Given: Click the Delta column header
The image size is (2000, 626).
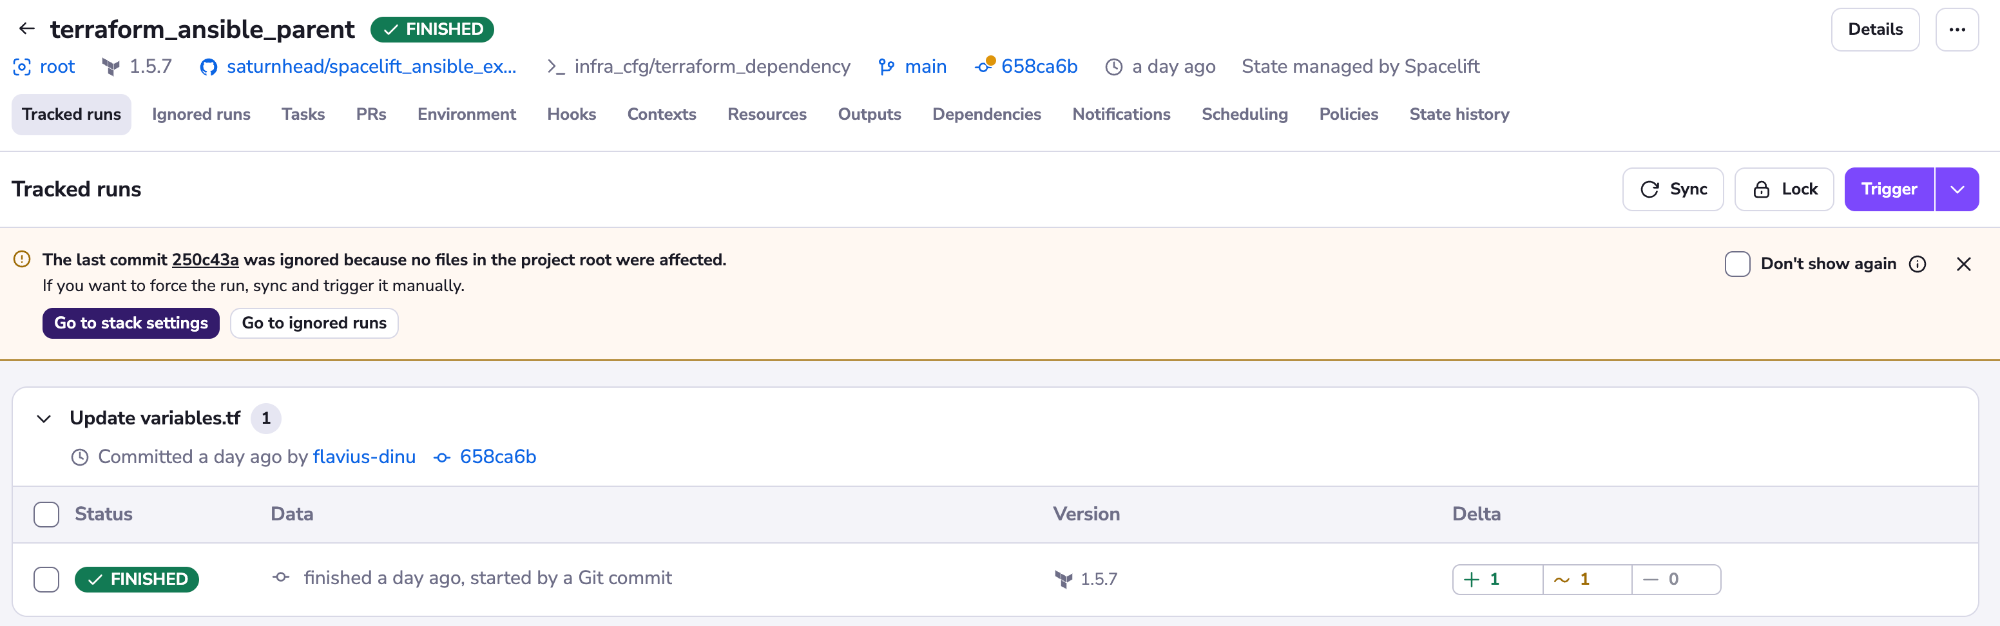Looking at the screenshot, I should tap(1476, 514).
